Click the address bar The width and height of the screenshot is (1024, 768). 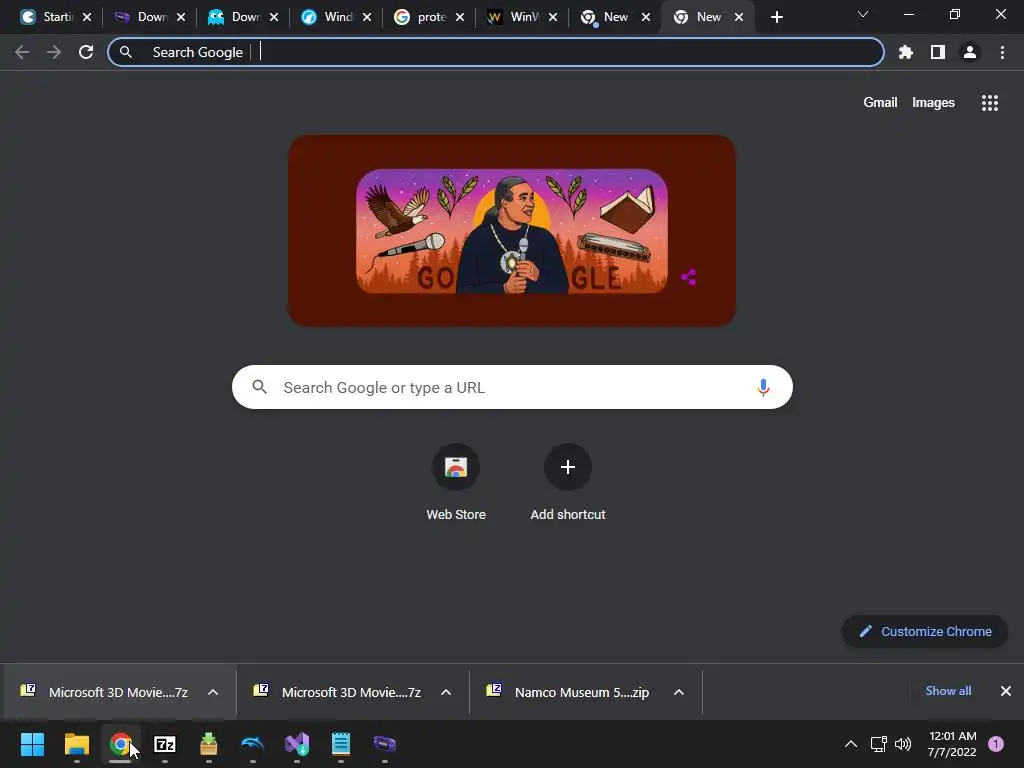pos(496,52)
